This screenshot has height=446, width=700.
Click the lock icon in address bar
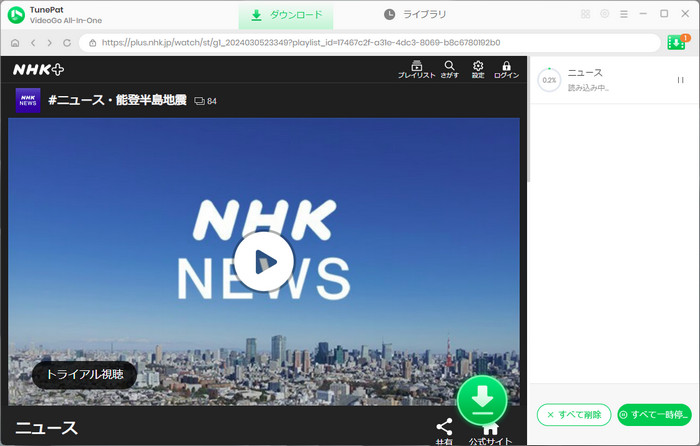point(92,43)
